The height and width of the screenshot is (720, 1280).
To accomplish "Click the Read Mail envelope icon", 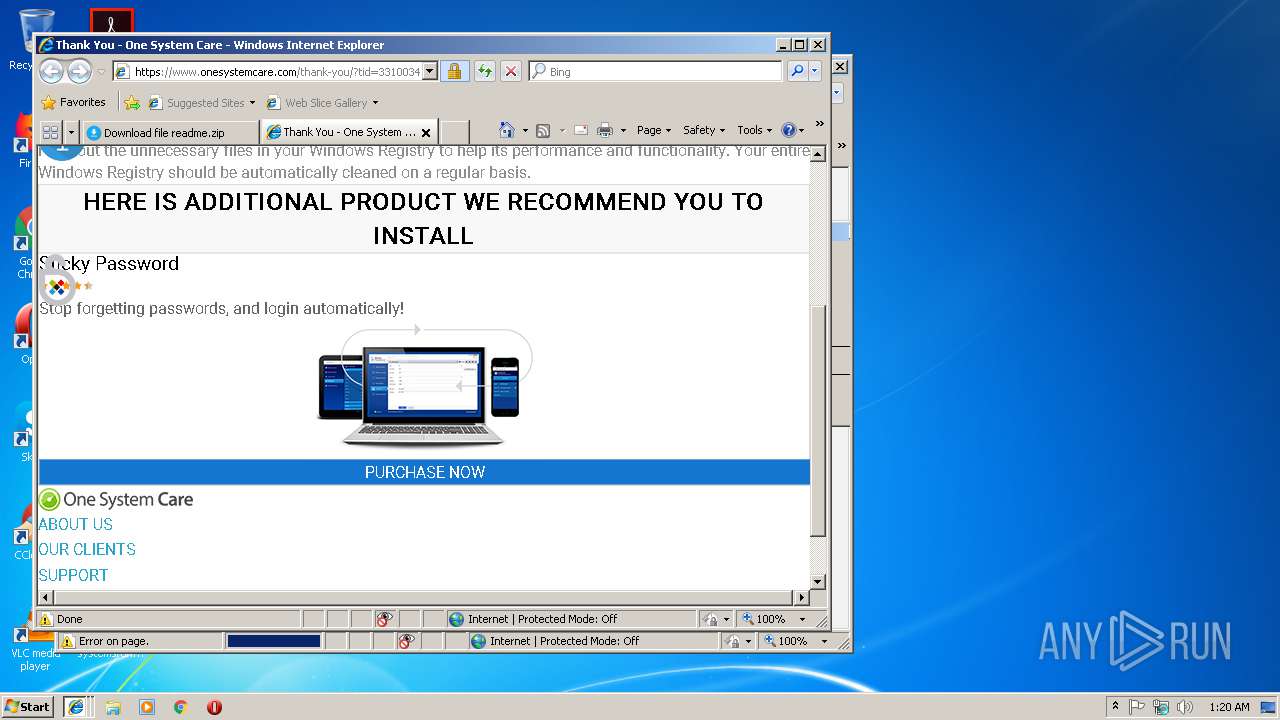I will [x=580, y=130].
